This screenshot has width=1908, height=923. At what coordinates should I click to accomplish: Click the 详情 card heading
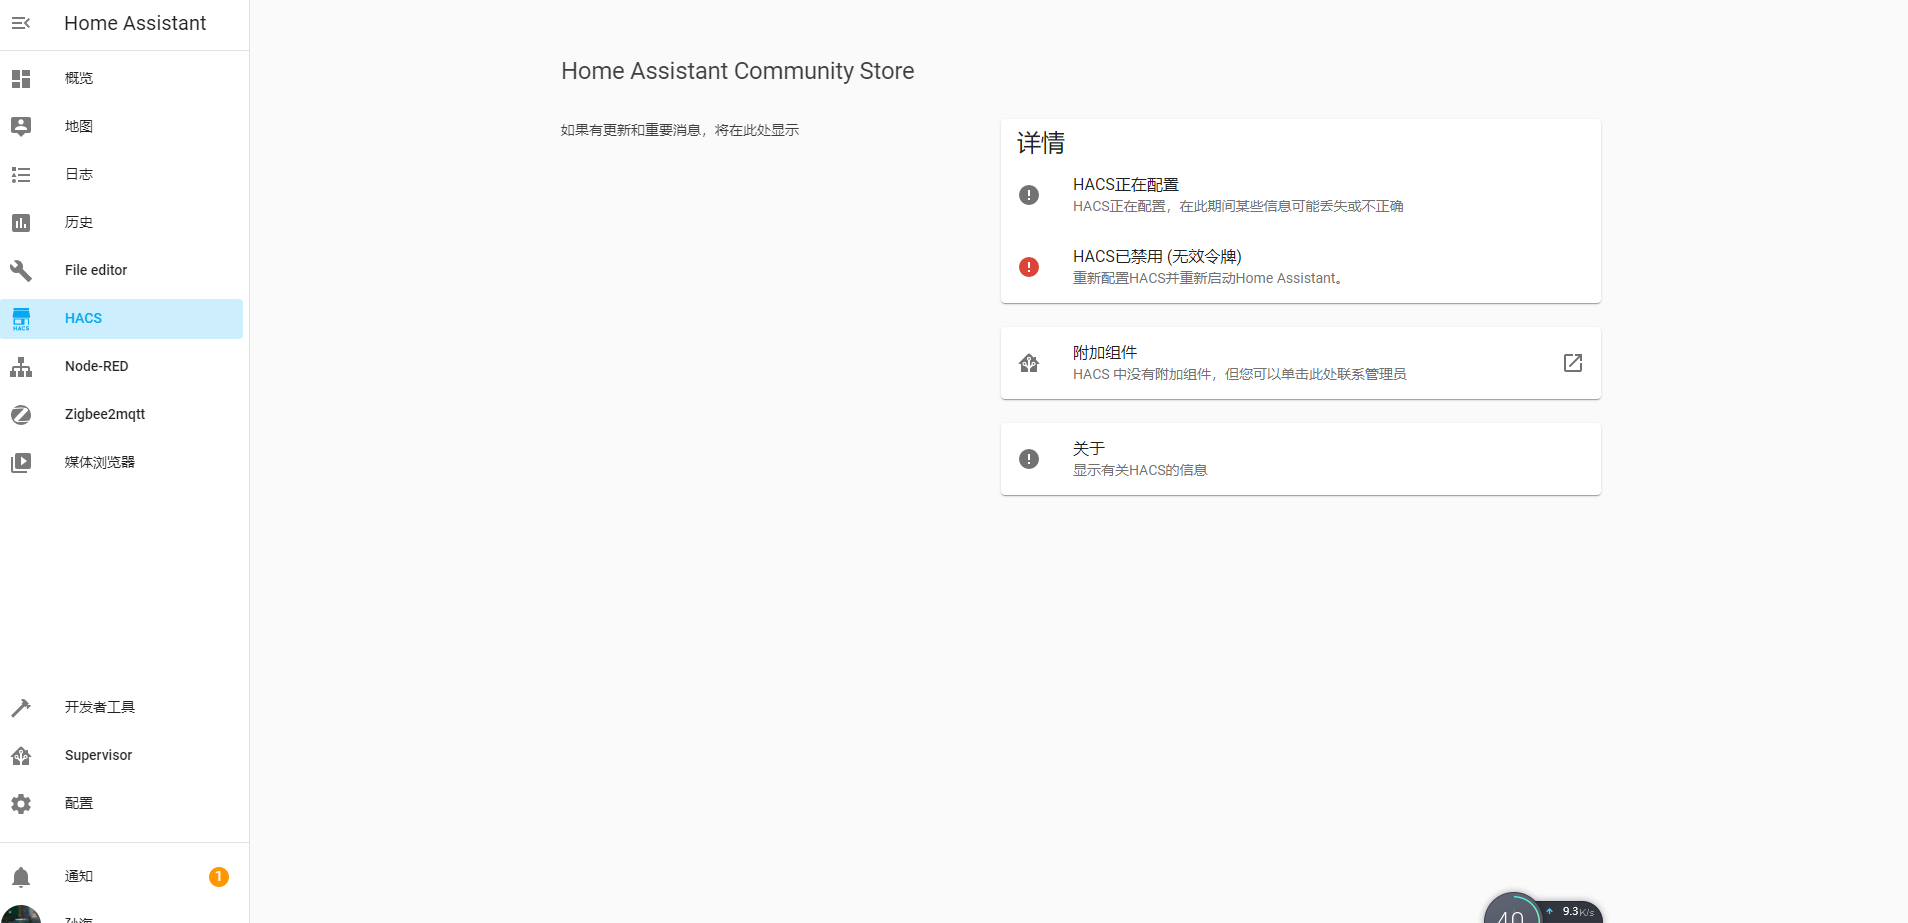tap(1041, 143)
